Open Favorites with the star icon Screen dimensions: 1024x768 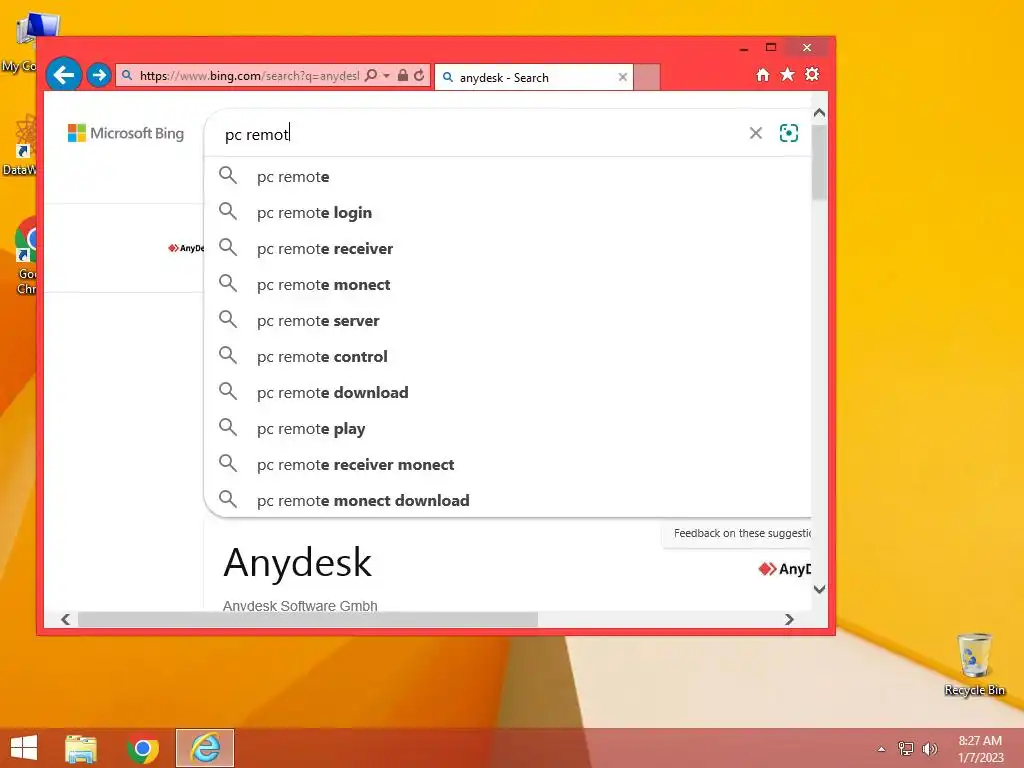tap(788, 74)
